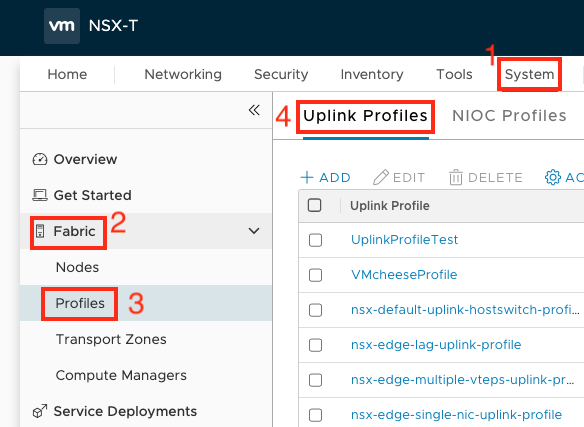Select Compute Managers under Fabric
Image resolution: width=584 pixels, height=427 pixels.
121,375
